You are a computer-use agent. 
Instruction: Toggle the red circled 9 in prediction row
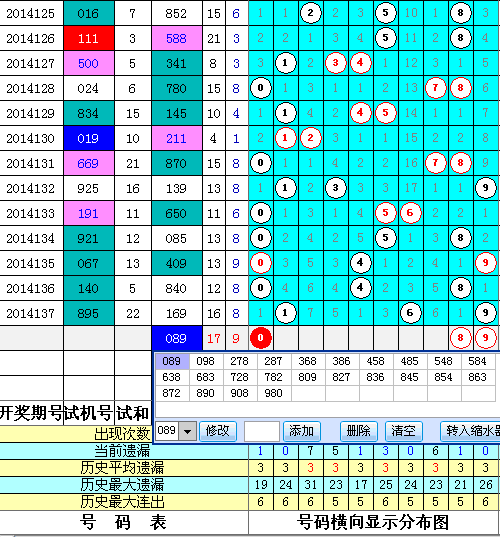(x=486, y=338)
